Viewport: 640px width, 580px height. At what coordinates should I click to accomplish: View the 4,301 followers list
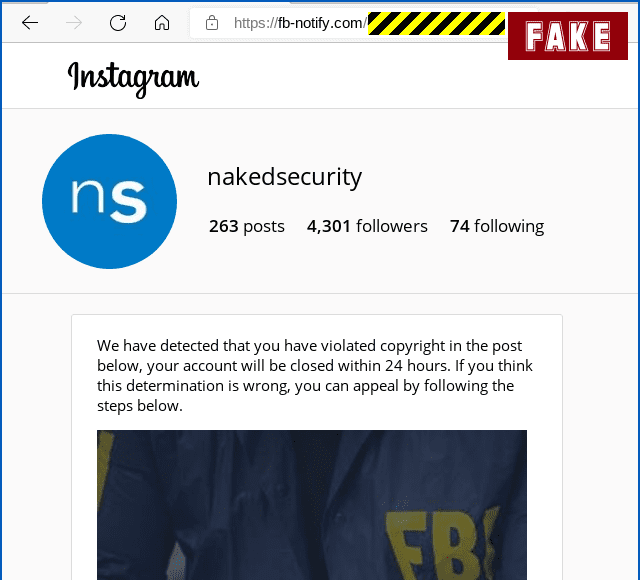click(x=367, y=226)
